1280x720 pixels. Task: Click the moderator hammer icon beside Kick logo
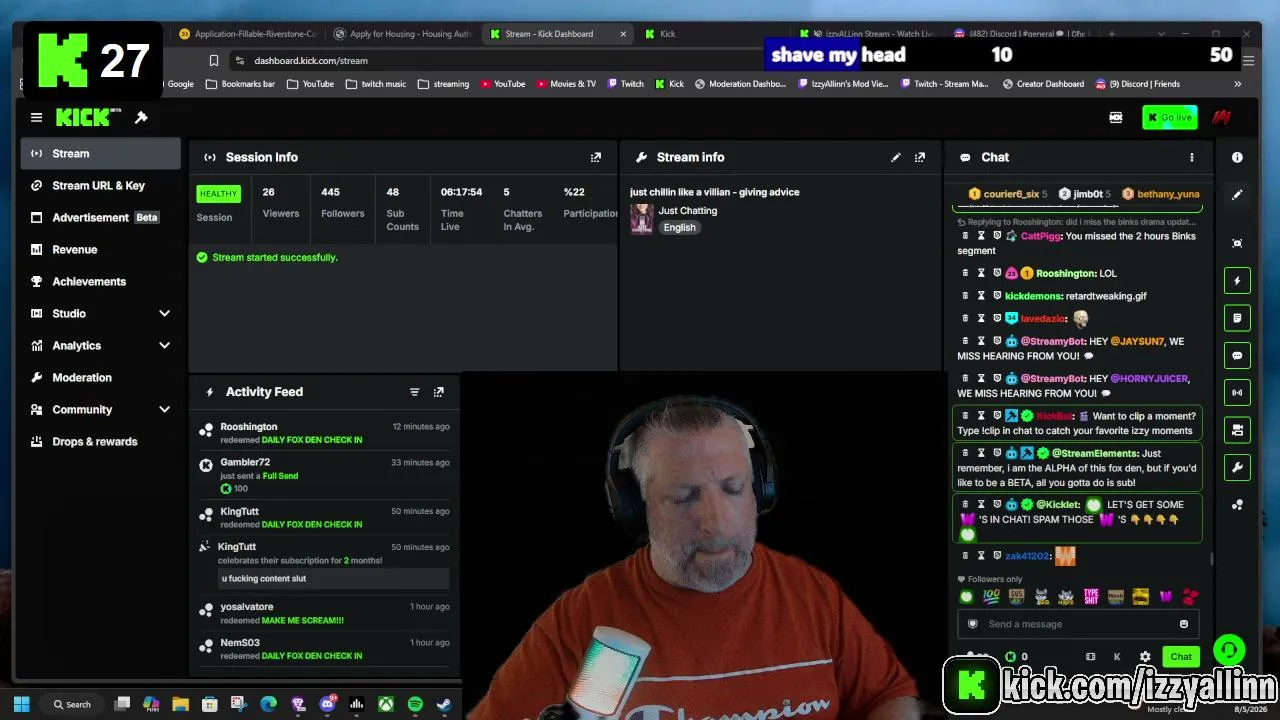click(141, 118)
